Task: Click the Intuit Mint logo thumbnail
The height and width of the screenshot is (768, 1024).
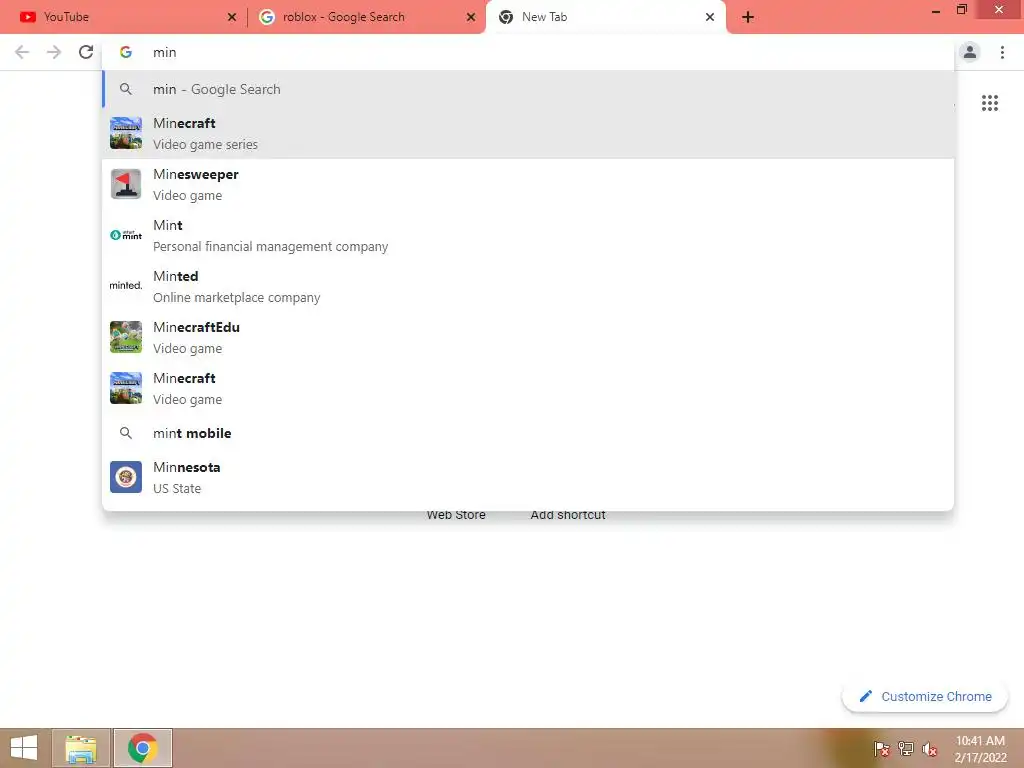Action: (126, 235)
